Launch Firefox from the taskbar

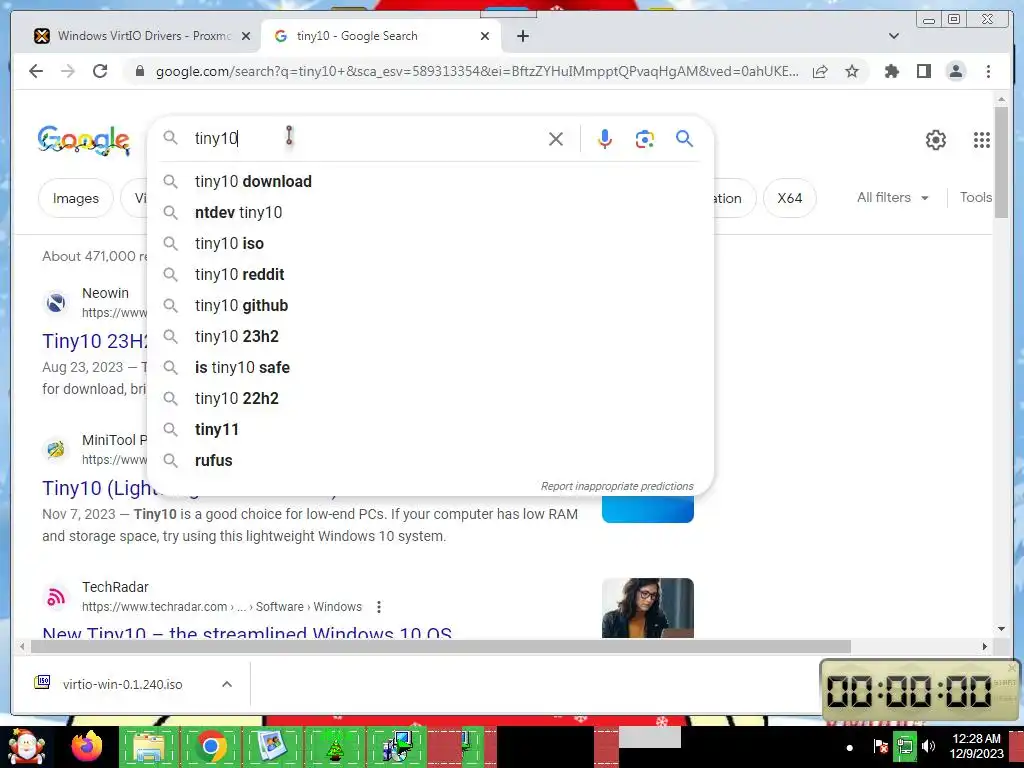(88, 746)
